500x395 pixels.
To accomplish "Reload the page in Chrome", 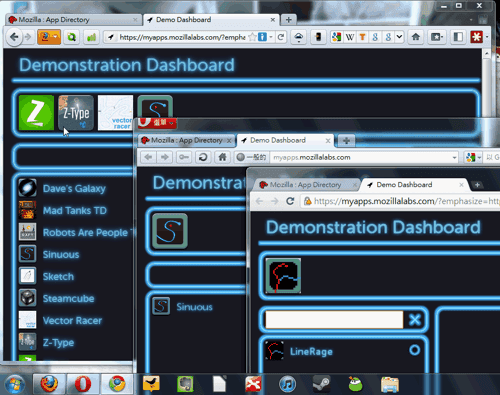I will (290, 201).
